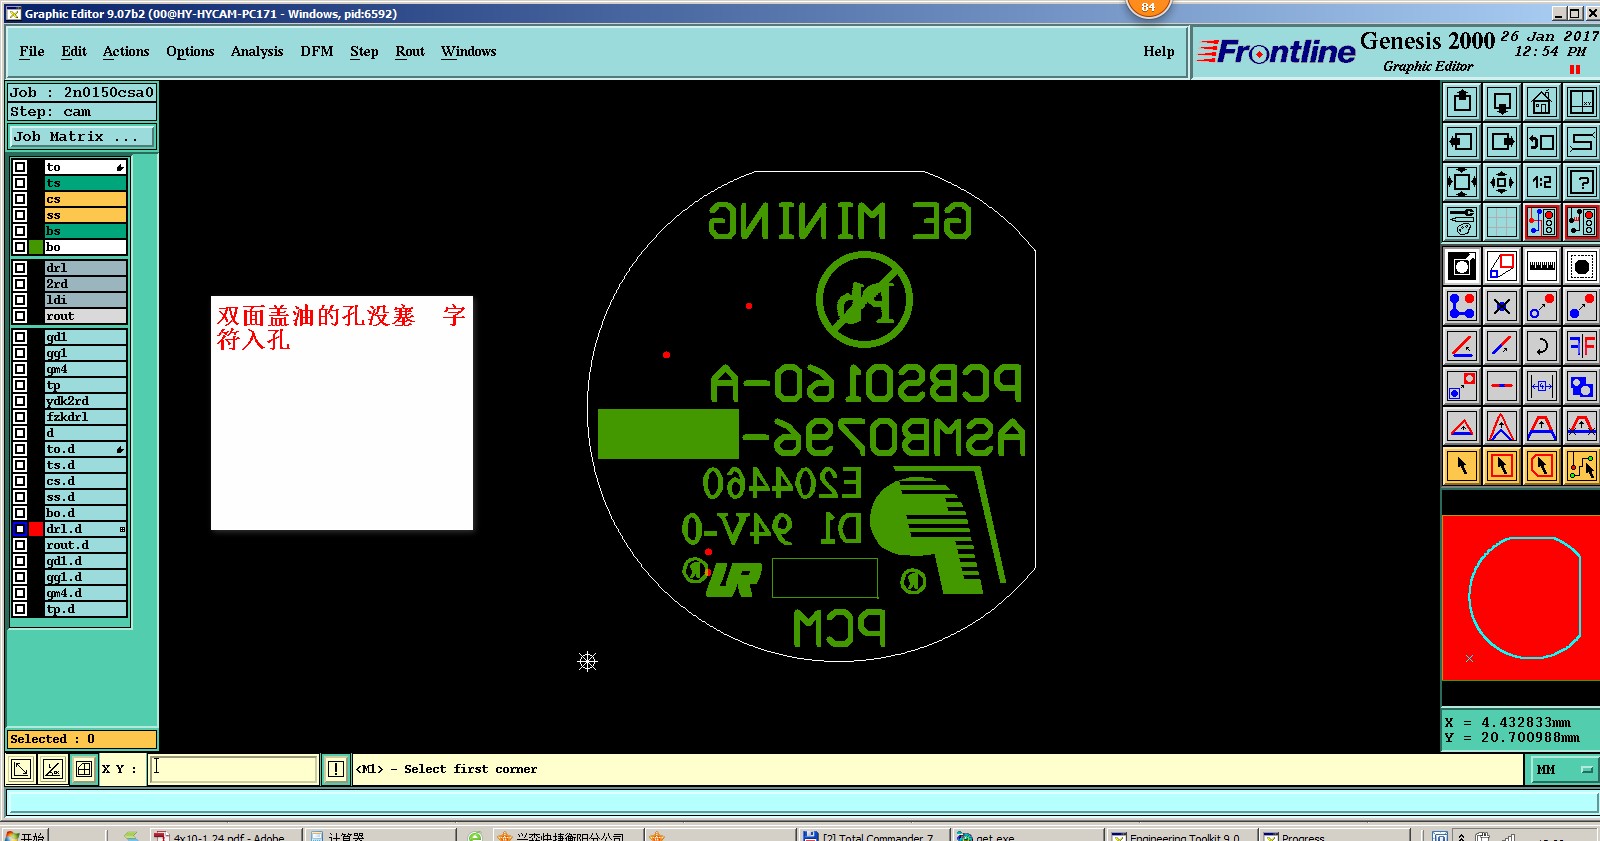Viewport: 1600px width, 841px height.
Task: Open the Progress window in the taskbar
Action: 1332,835
